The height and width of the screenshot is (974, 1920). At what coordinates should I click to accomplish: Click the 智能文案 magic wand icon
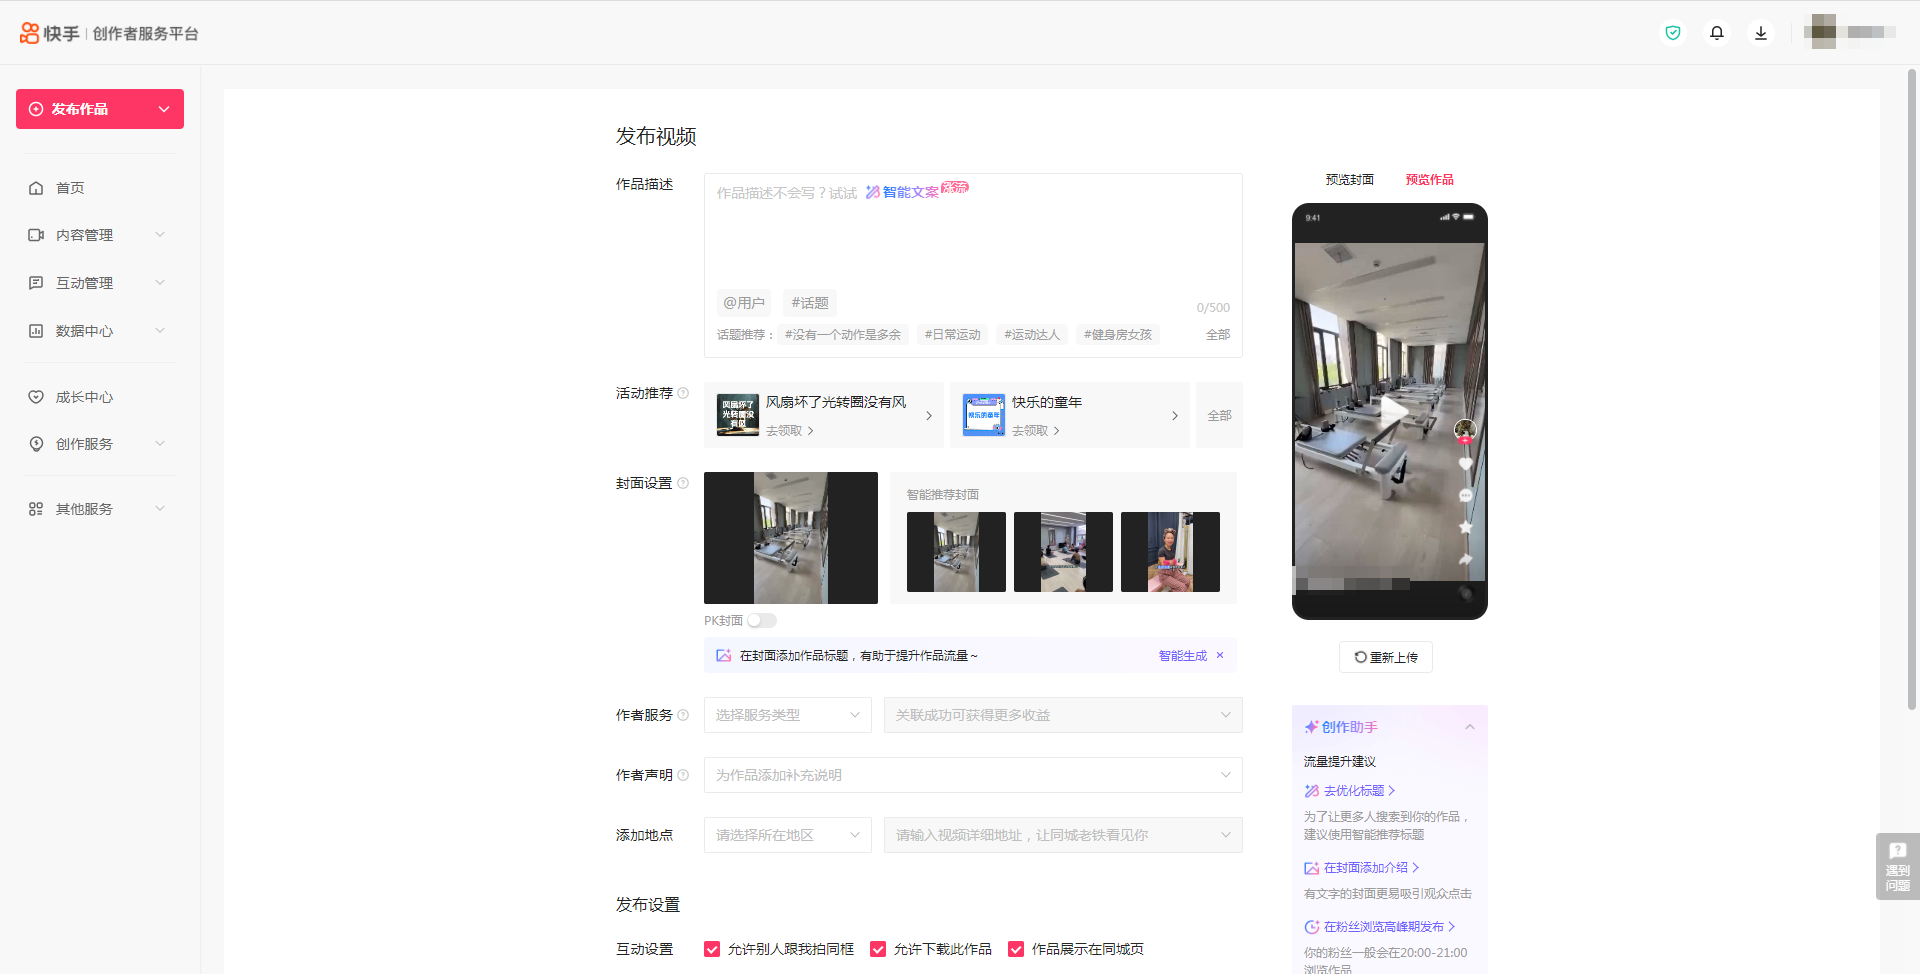(x=873, y=192)
